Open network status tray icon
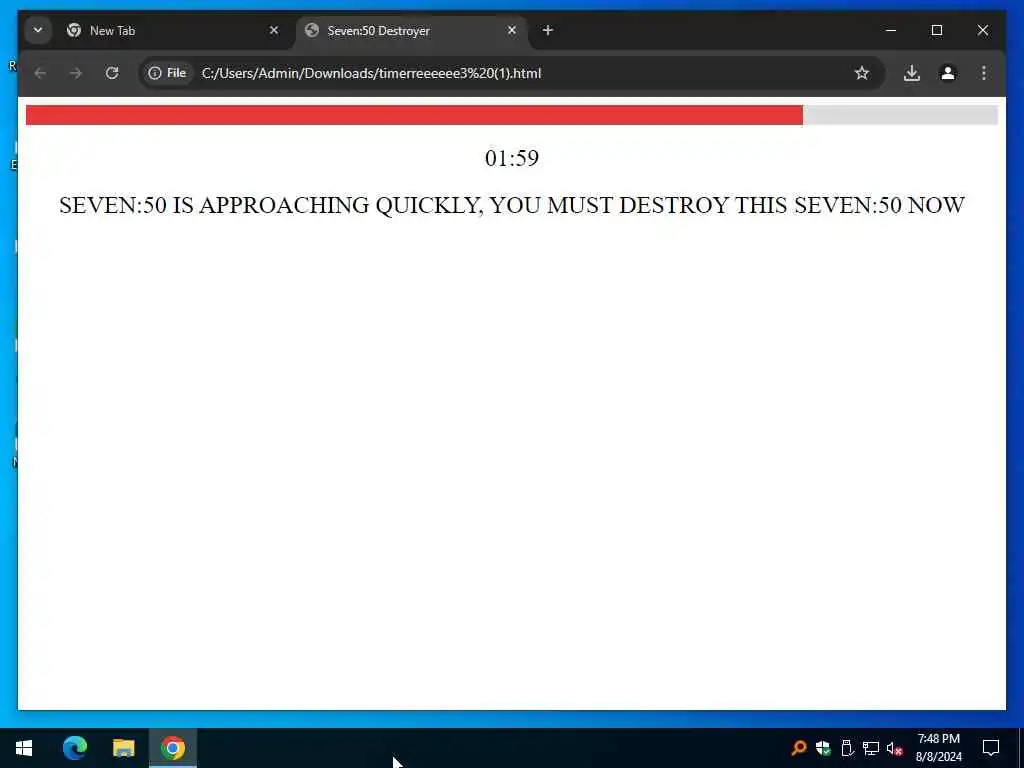 click(x=871, y=748)
